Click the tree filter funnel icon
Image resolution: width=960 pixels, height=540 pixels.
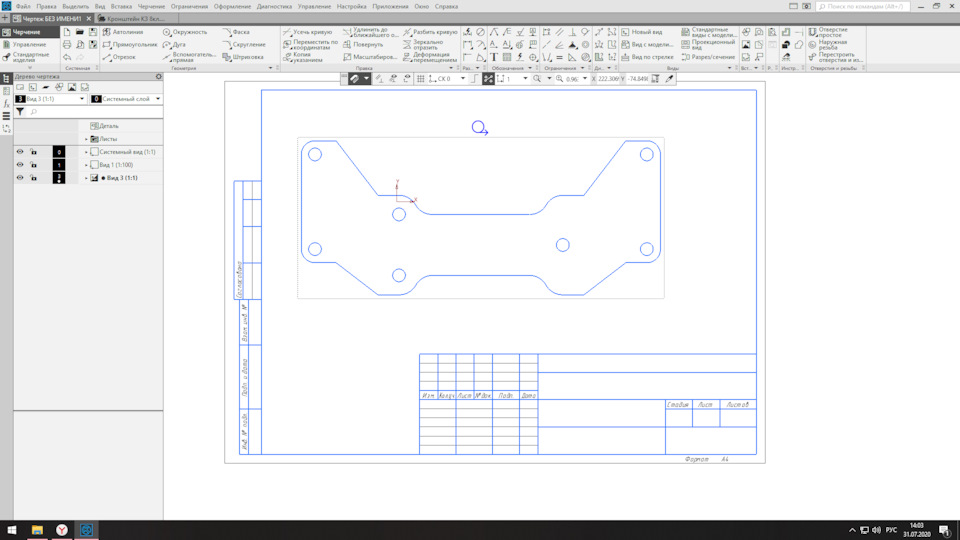[x=20, y=112]
